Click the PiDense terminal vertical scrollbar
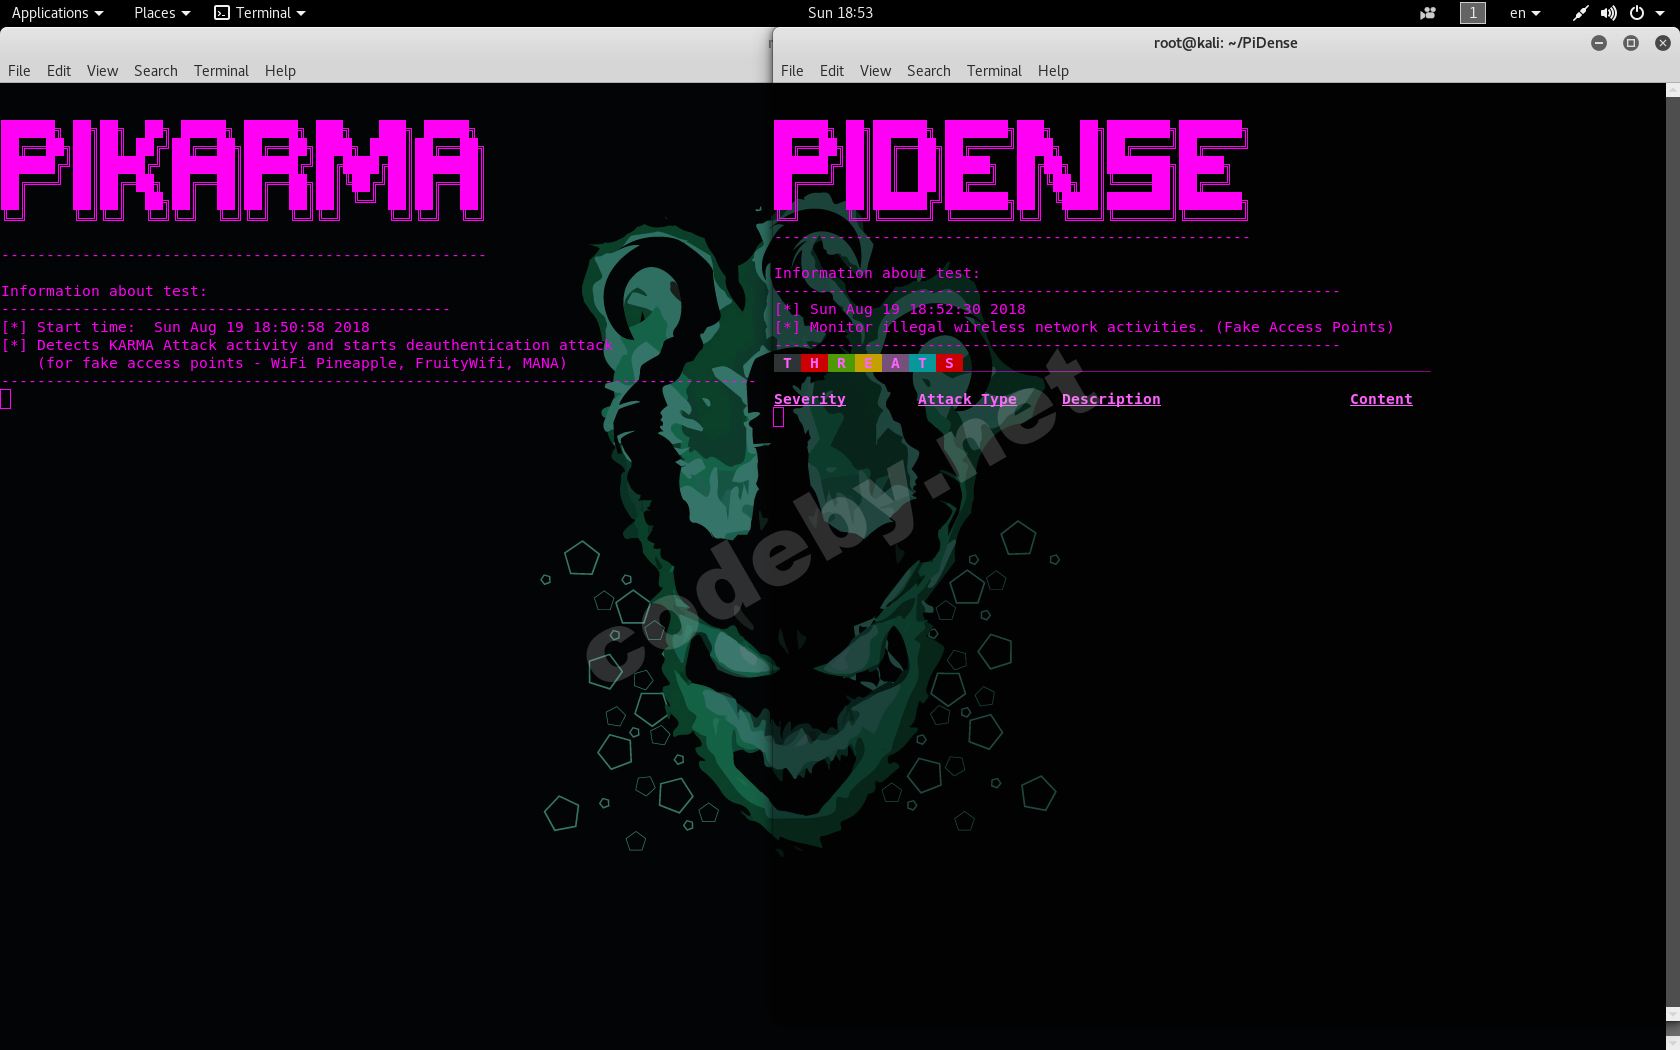Image resolution: width=1680 pixels, height=1050 pixels. click(x=1673, y=553)
